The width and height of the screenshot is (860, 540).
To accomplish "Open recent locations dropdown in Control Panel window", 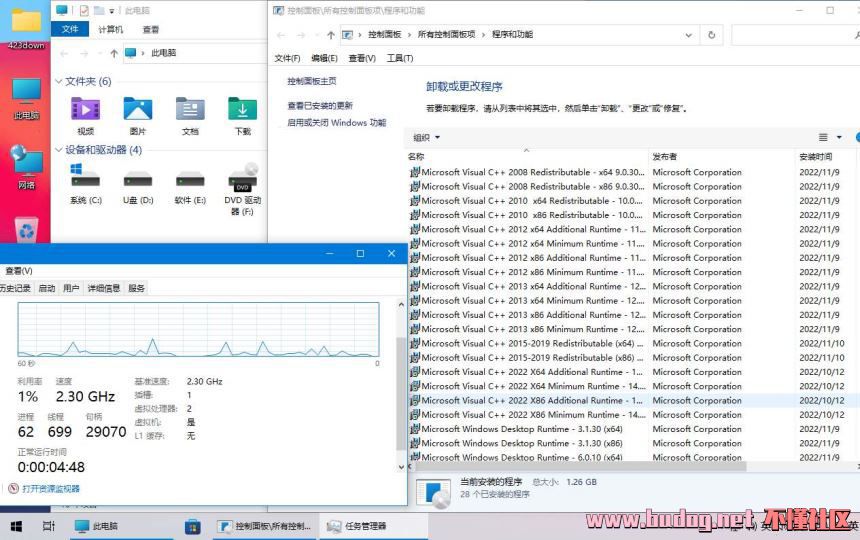I will coord(316,35).
